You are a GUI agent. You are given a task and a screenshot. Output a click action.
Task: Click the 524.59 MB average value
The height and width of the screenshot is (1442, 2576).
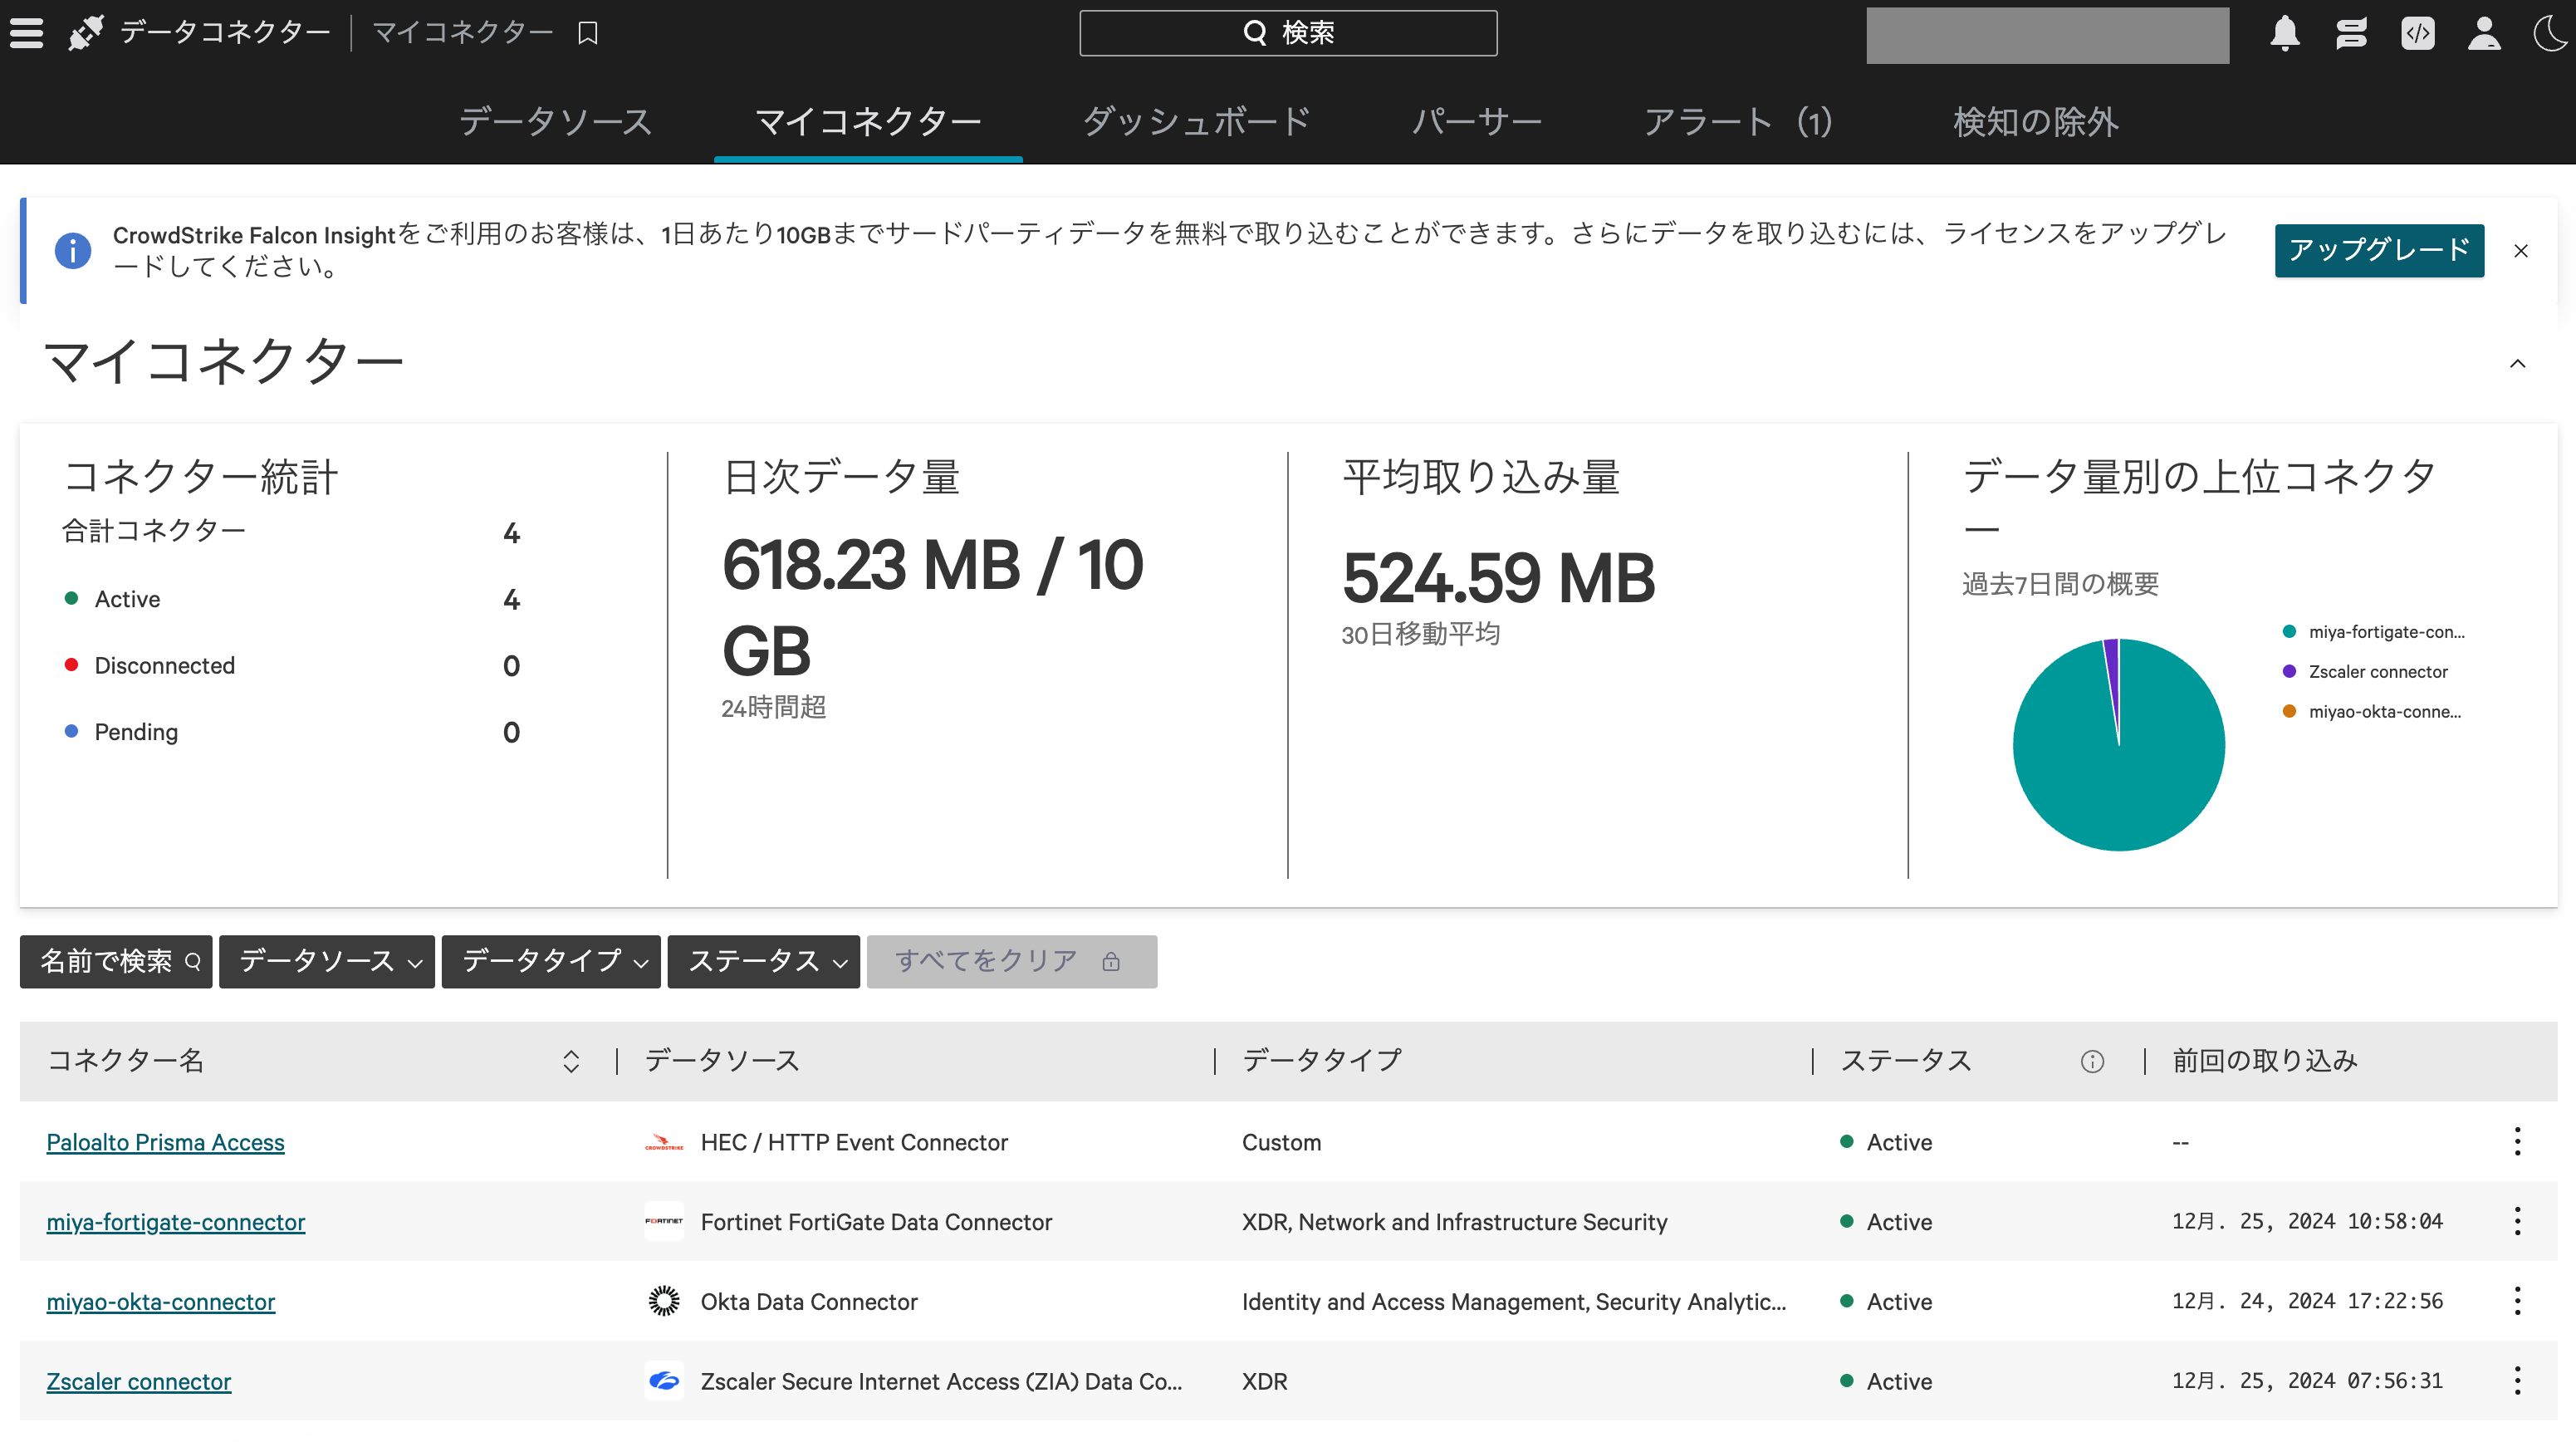1498,578
